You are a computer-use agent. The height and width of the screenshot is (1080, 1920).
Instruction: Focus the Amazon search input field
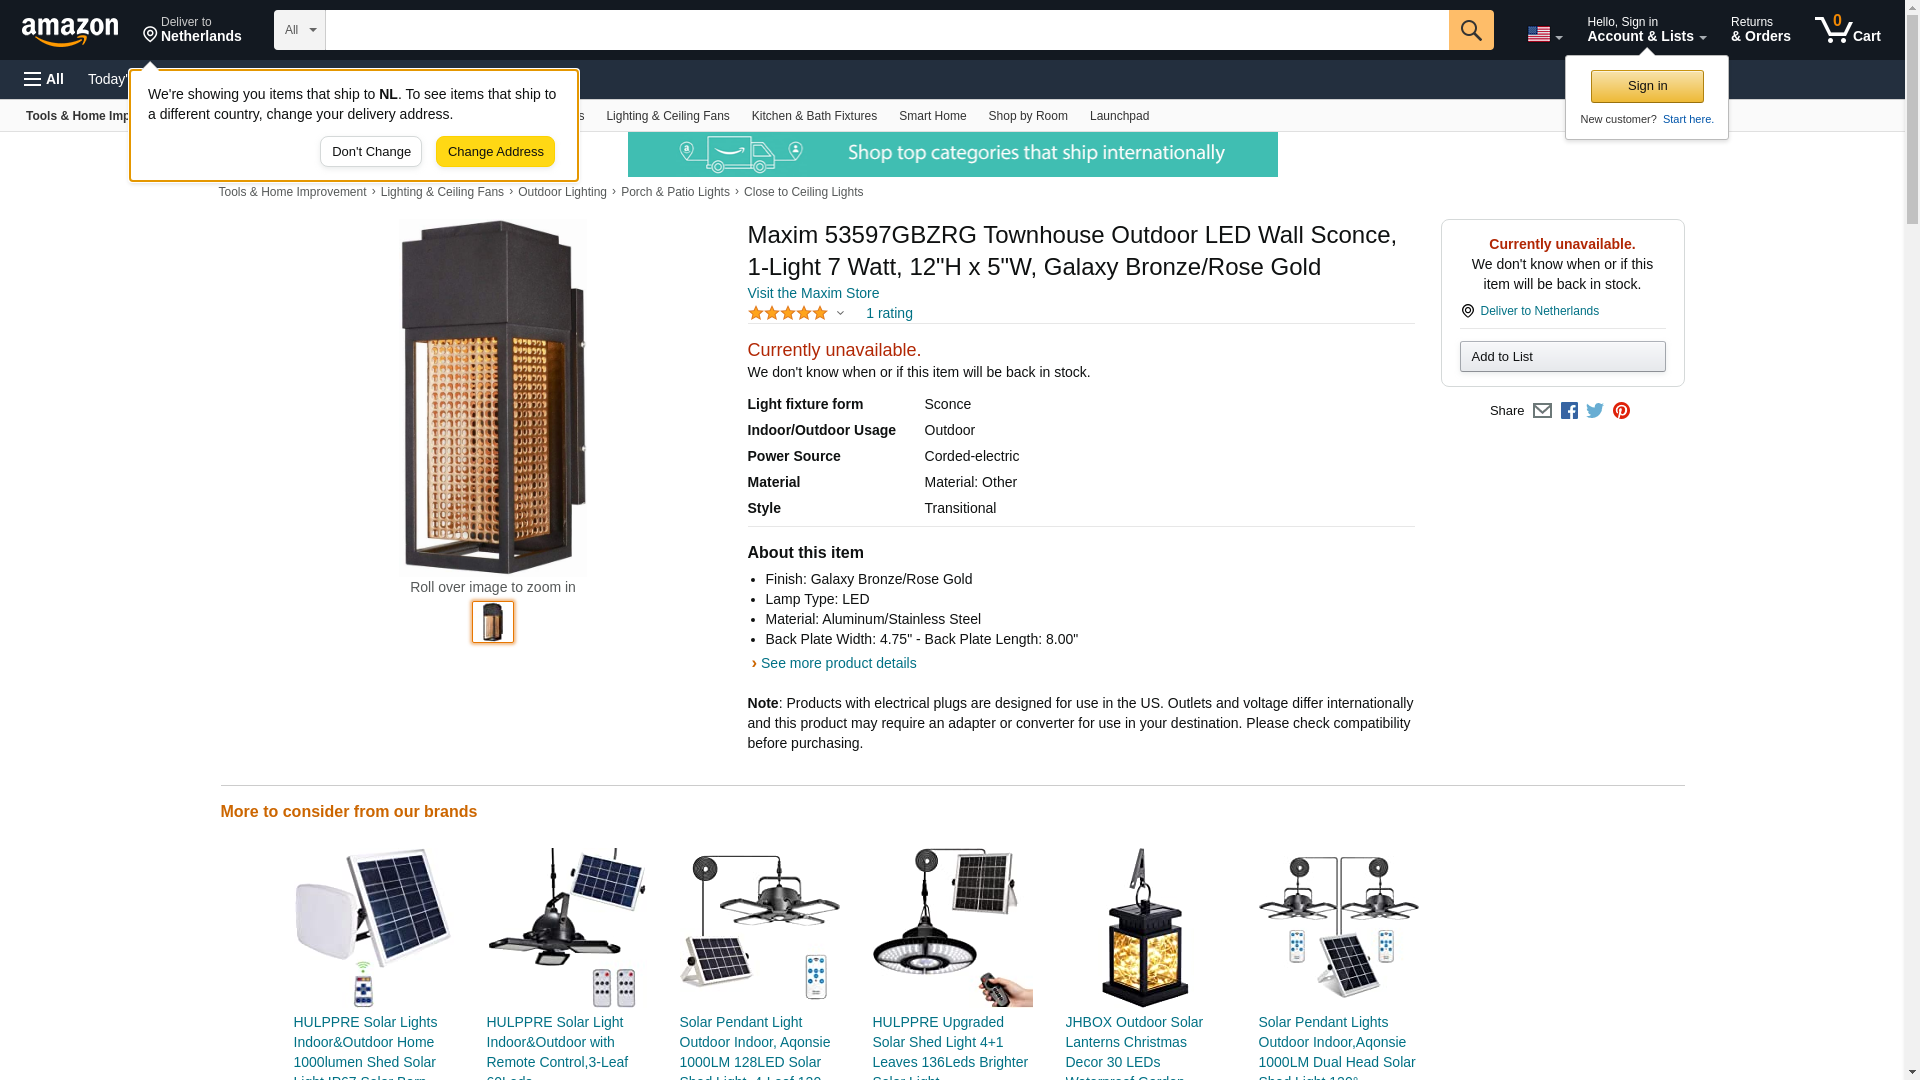tap(886, 30)
